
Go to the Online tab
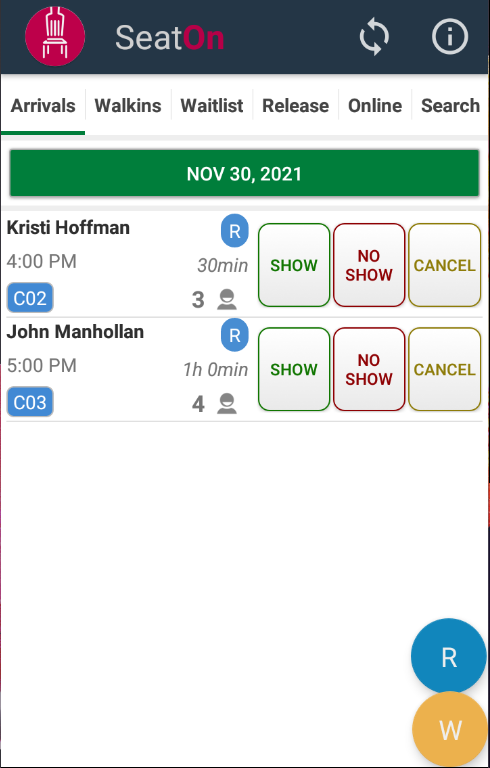pos(375,105)
